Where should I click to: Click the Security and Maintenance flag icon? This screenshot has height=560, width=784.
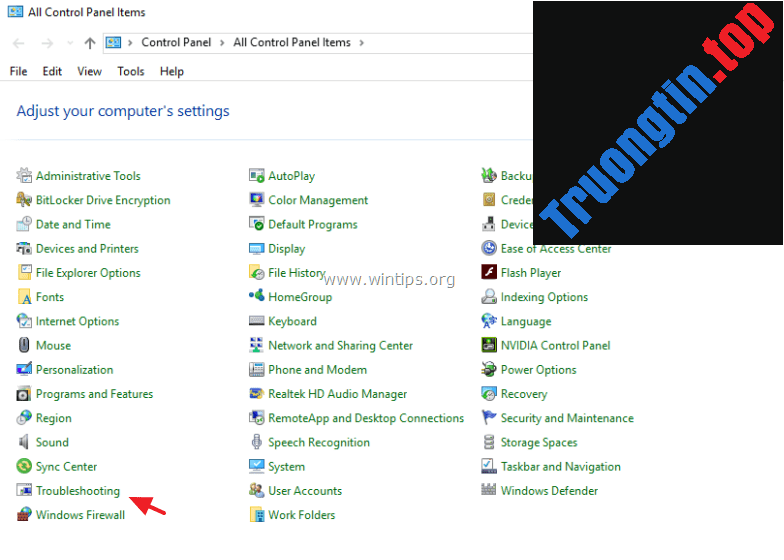[489, 418]
